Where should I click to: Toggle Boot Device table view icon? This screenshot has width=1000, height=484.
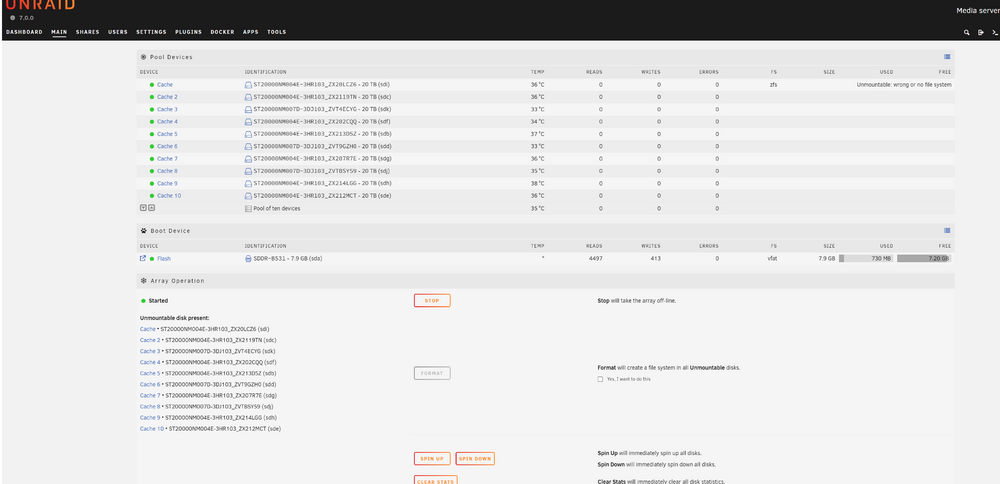click(947, 230)
